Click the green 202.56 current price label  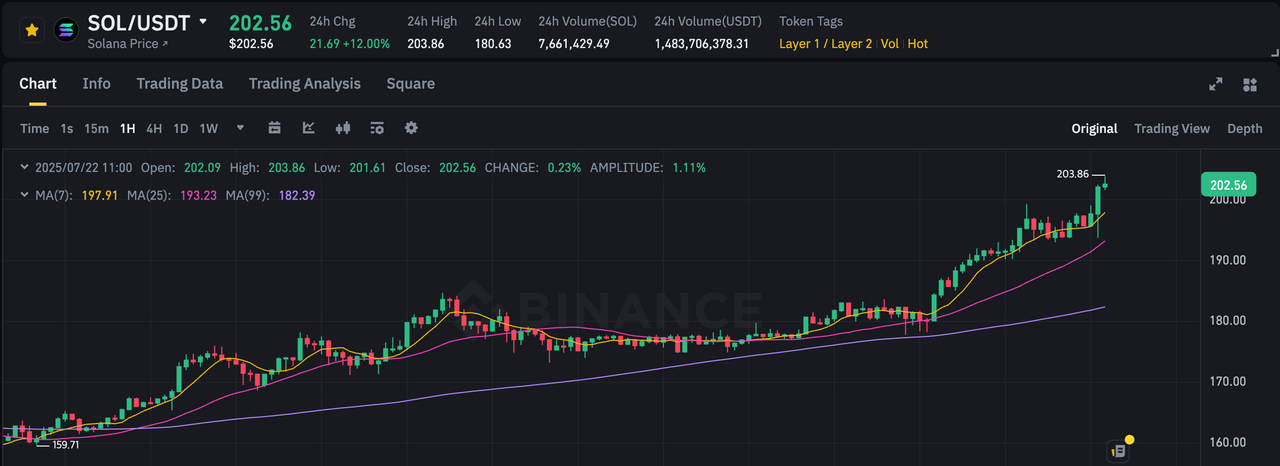[x=1227, y=185]
